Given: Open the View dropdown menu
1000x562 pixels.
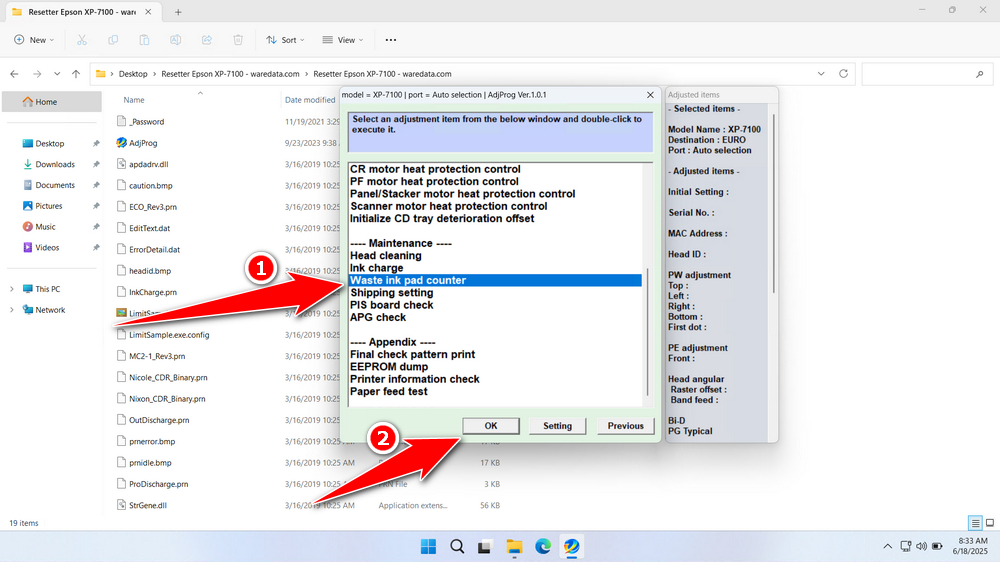Looking at the screenshot, I should (343, 40).
